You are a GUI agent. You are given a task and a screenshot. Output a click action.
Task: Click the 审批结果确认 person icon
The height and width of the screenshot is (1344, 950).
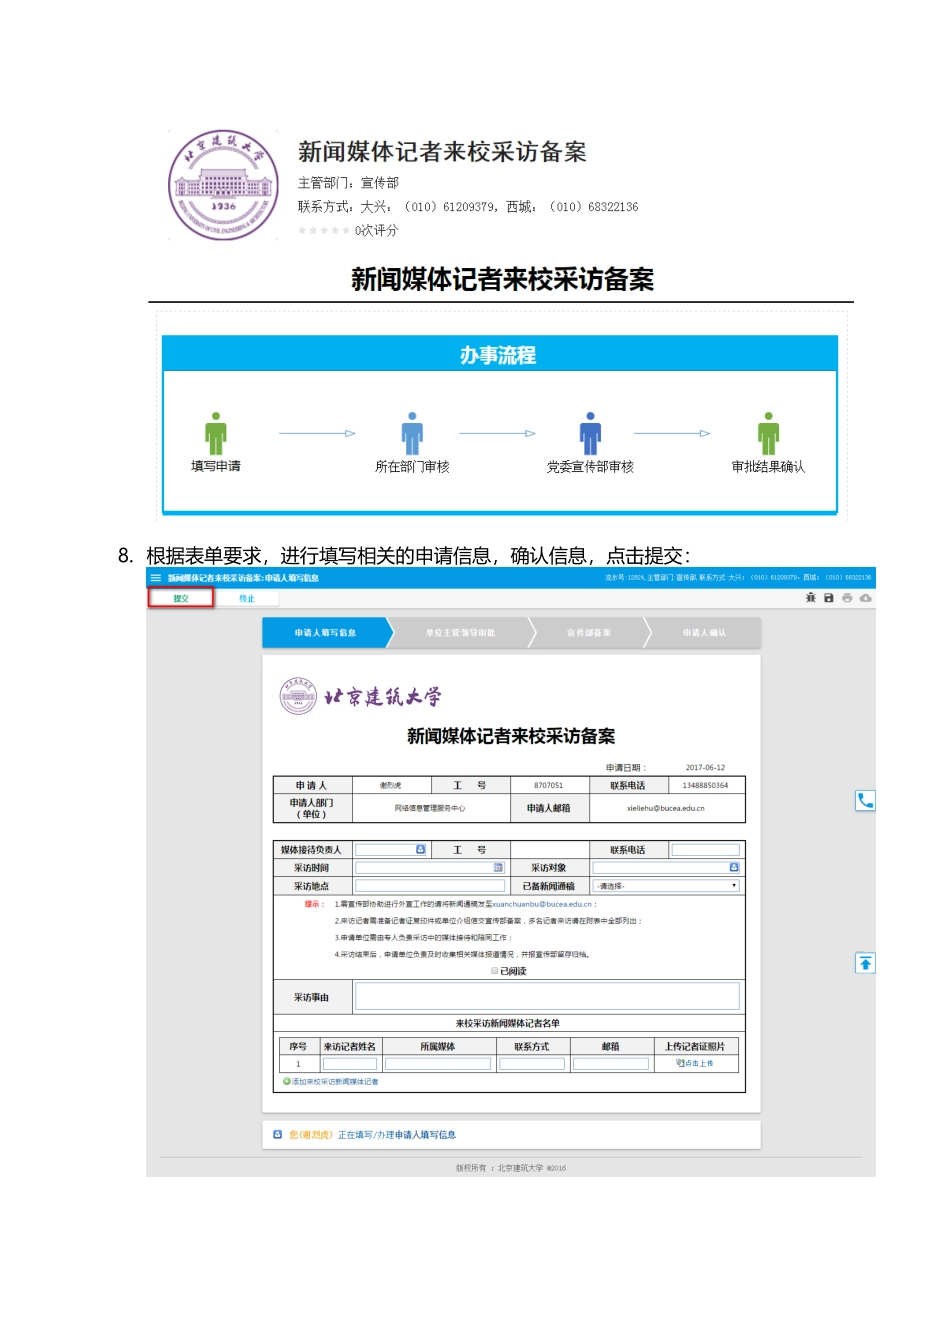[768, 433]
